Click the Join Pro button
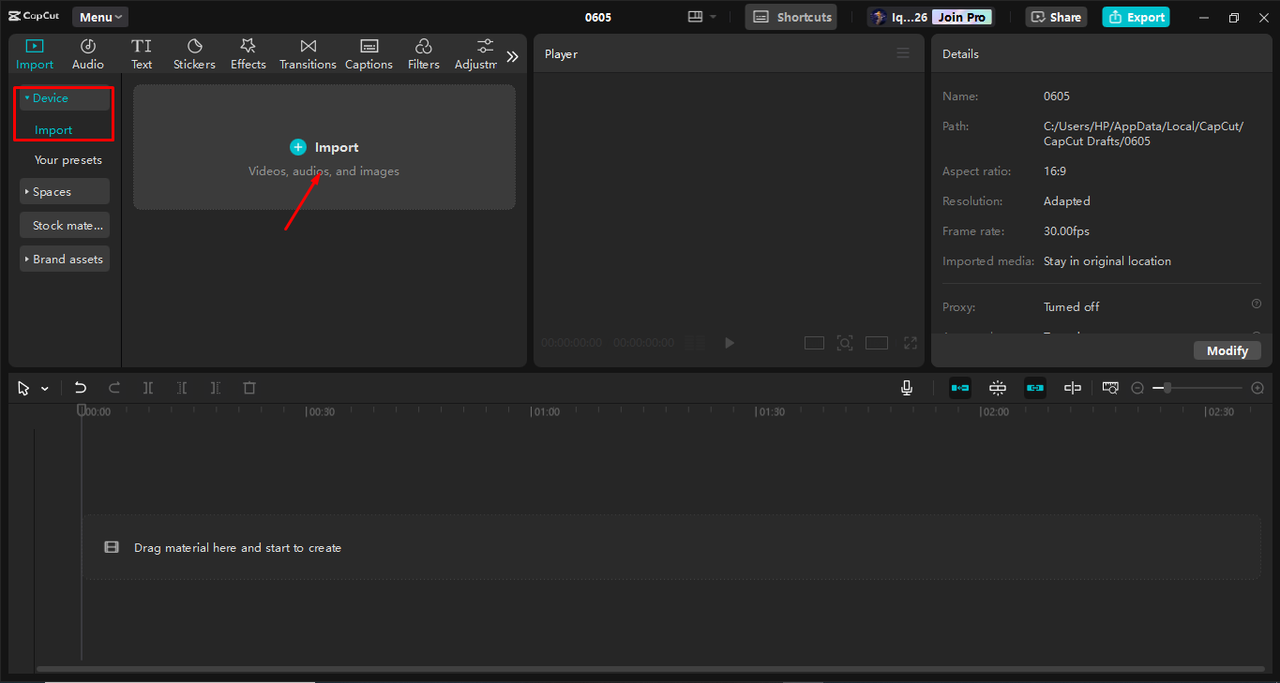 point(962,17)
